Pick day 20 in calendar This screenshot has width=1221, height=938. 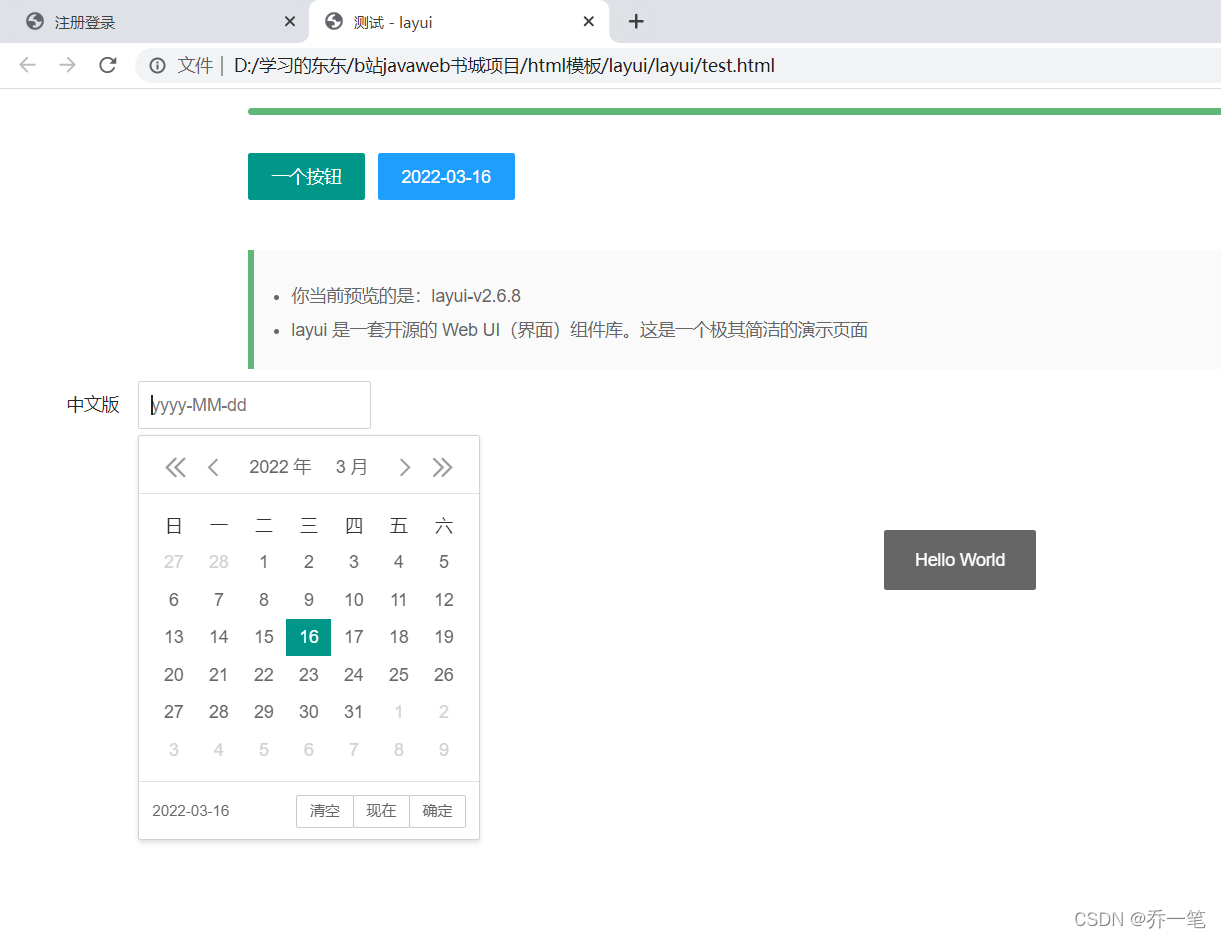174,675
